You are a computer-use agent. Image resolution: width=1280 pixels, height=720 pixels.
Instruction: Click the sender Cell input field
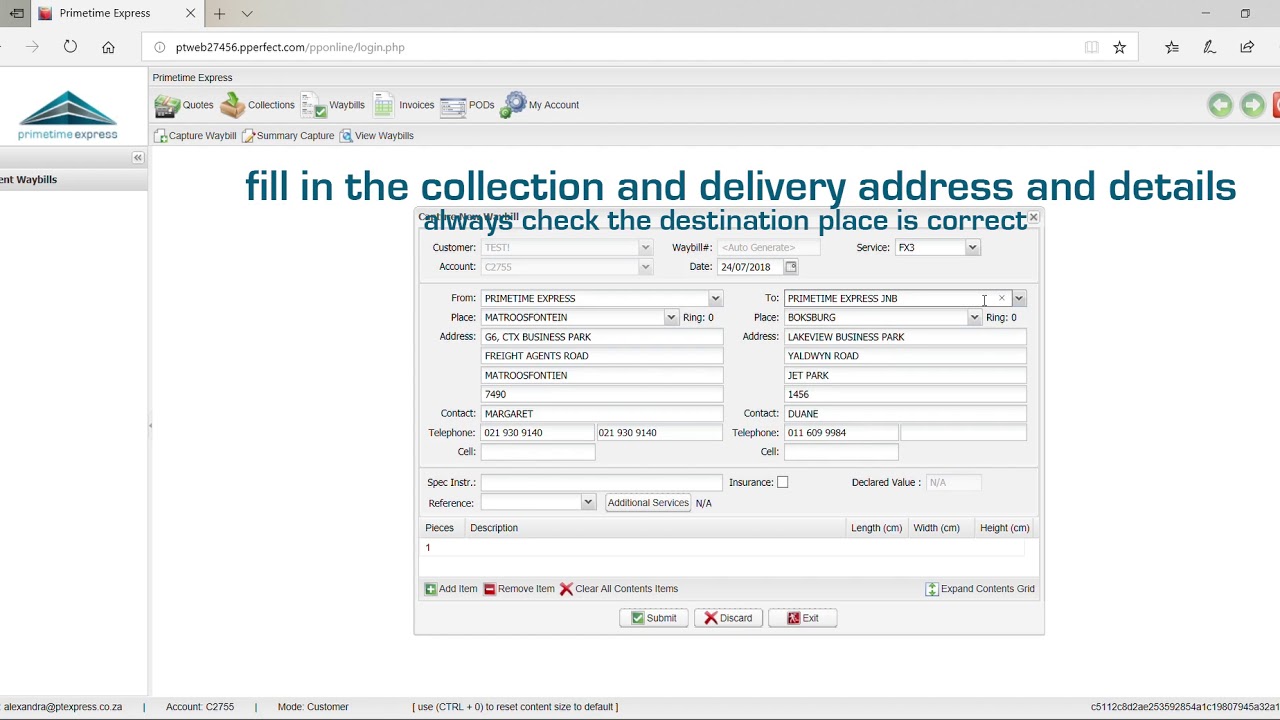point(538,452)
